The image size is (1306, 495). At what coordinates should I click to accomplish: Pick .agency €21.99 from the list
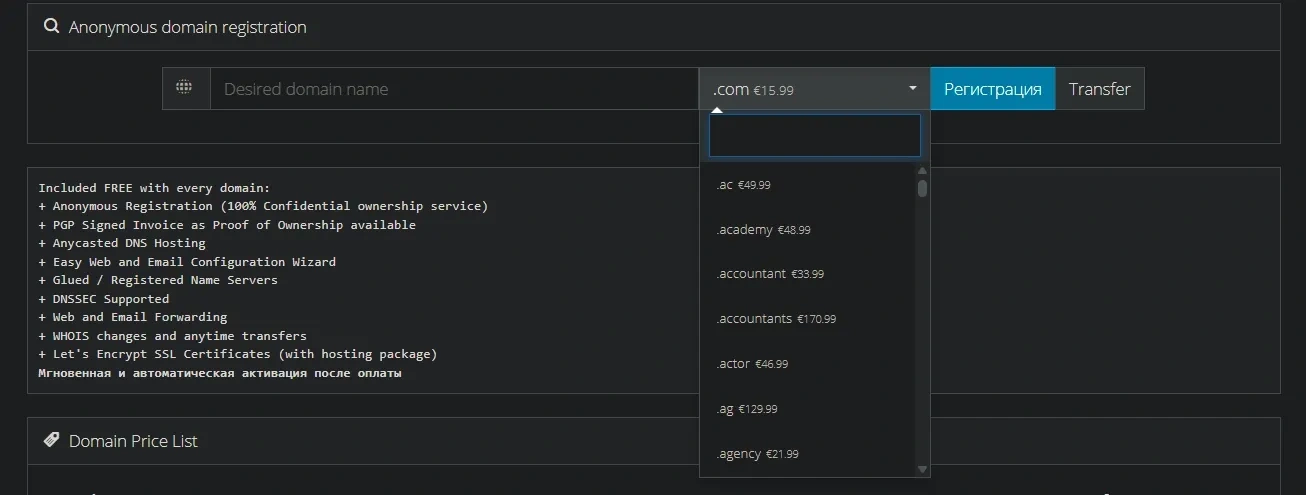point(757,454)
